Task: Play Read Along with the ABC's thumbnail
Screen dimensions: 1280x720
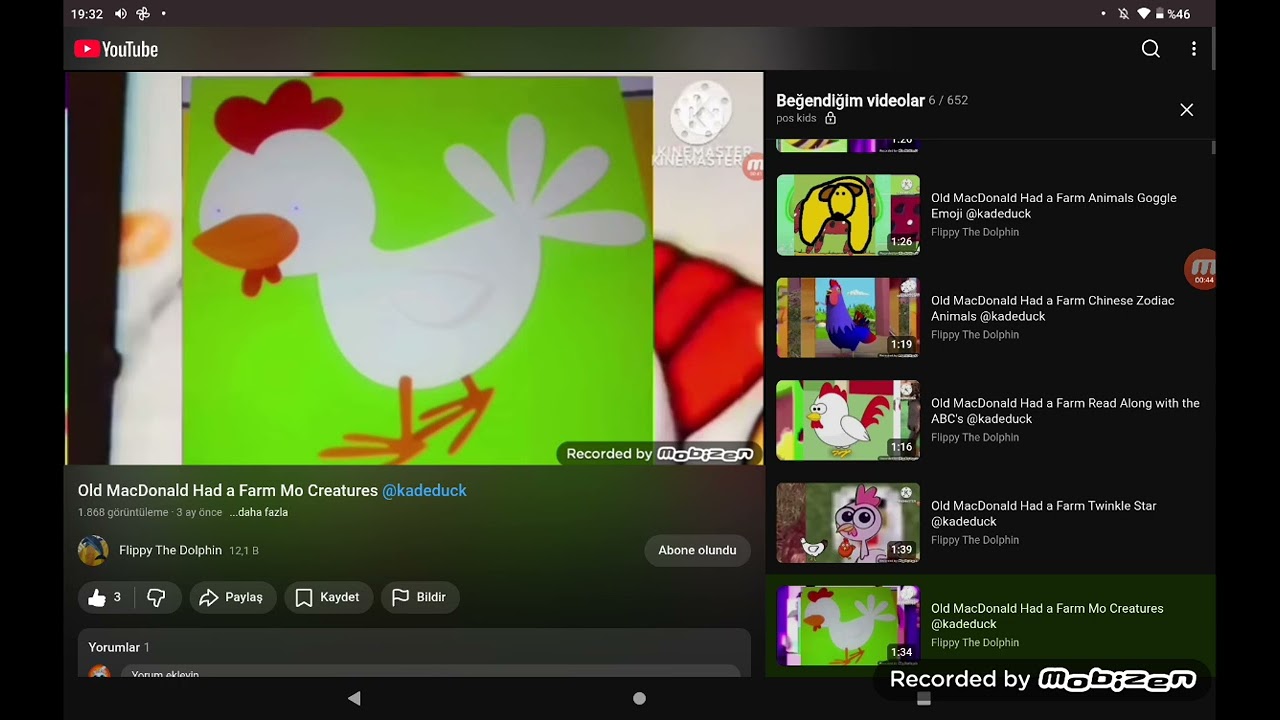Action: [x=848, y=420]
